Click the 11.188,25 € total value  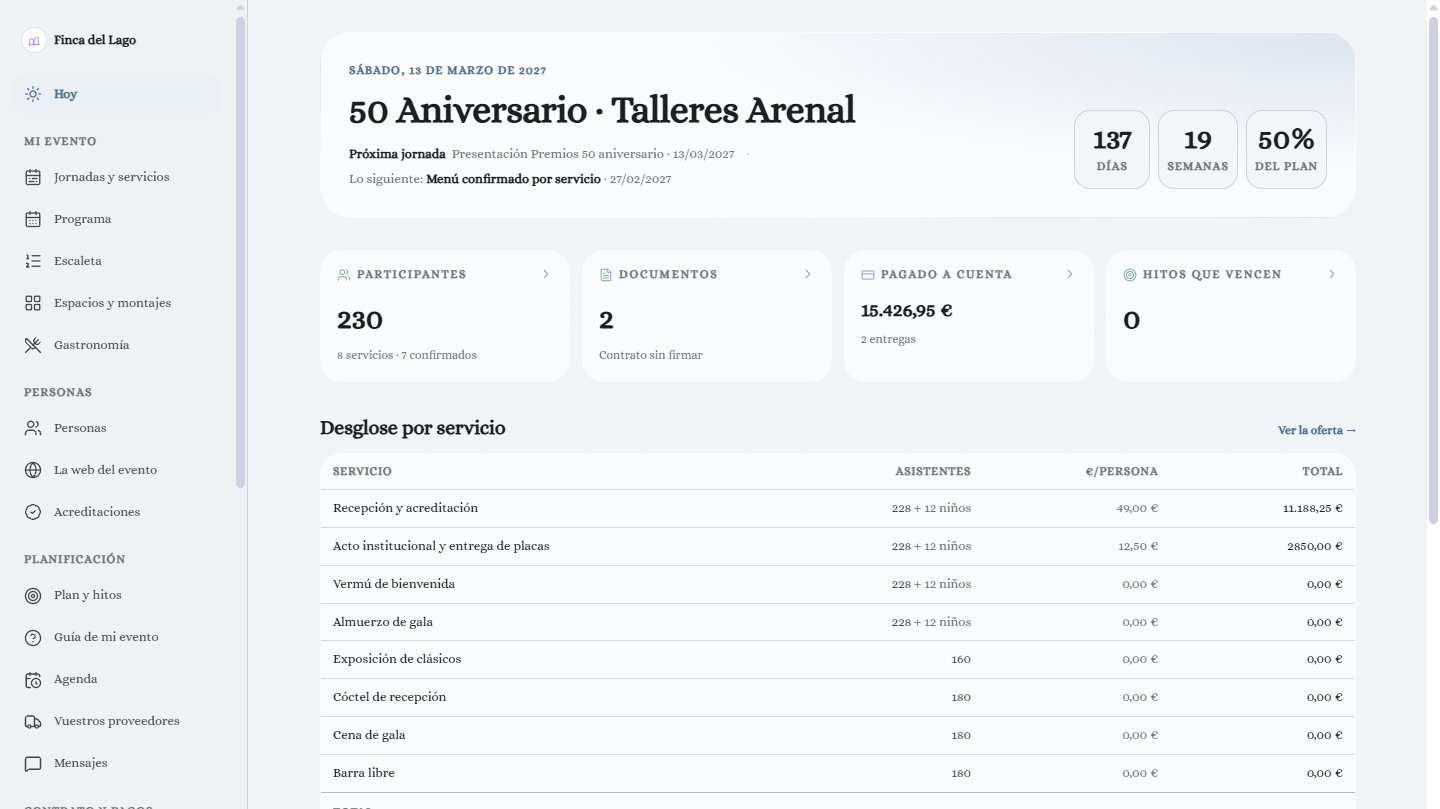coord(1313,508)
